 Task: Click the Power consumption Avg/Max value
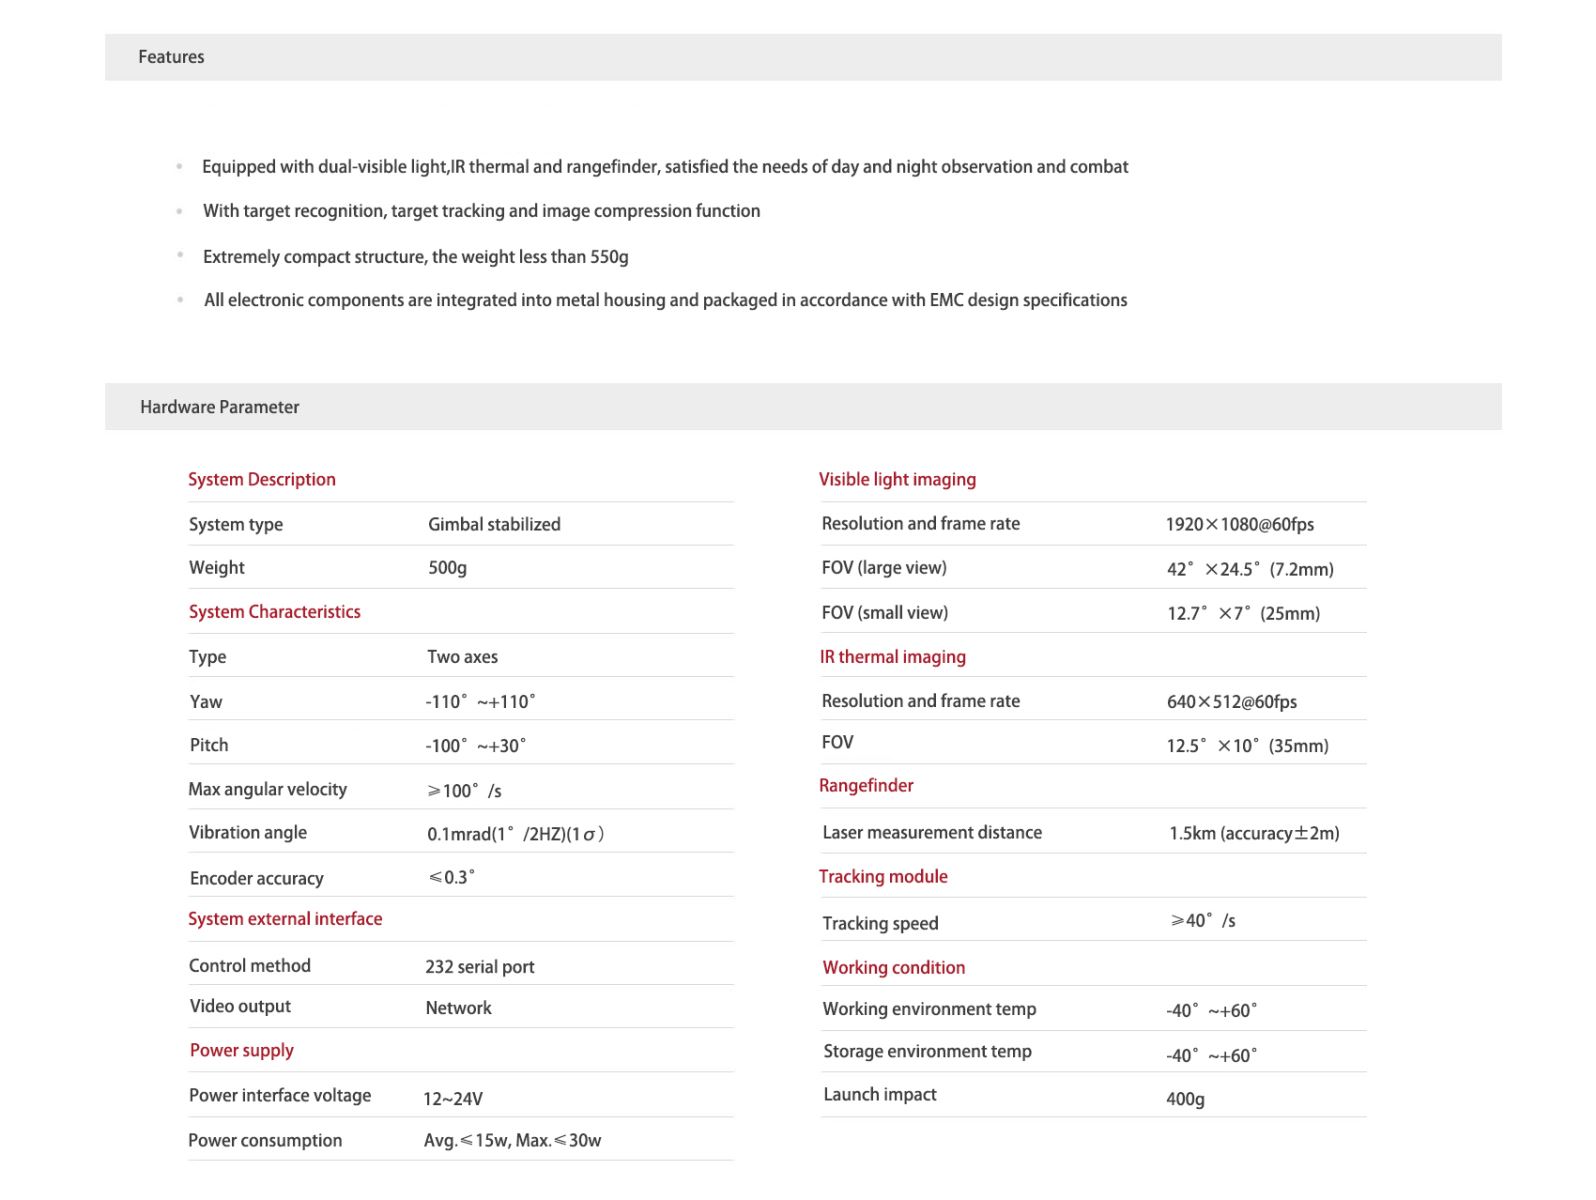513,1140
